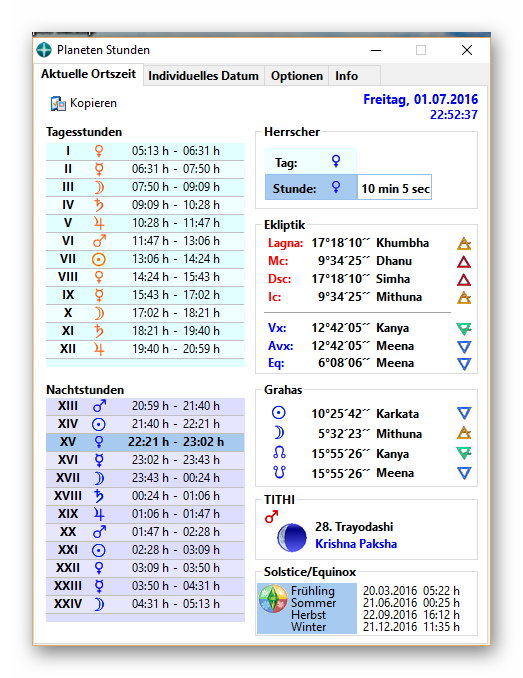The width and height of the screenshot is (523, 678).
Task: Click the Rahu north node symbol
Action: 279,453
